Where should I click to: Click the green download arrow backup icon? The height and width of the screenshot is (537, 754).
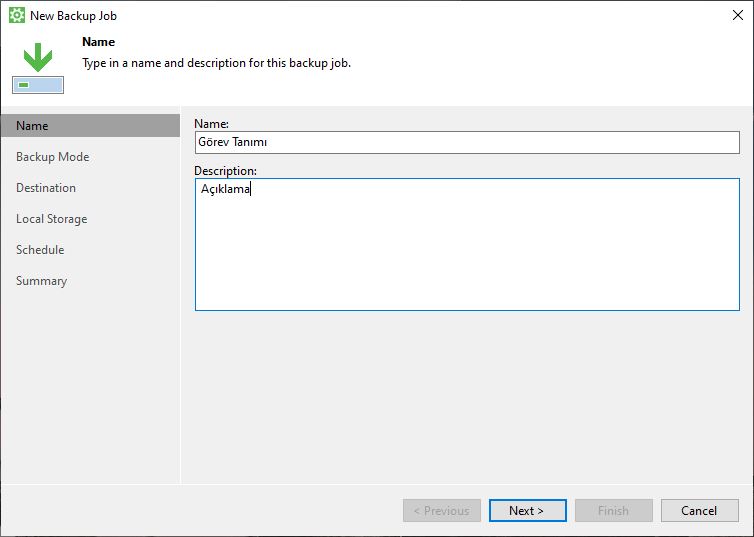point(38,57)
